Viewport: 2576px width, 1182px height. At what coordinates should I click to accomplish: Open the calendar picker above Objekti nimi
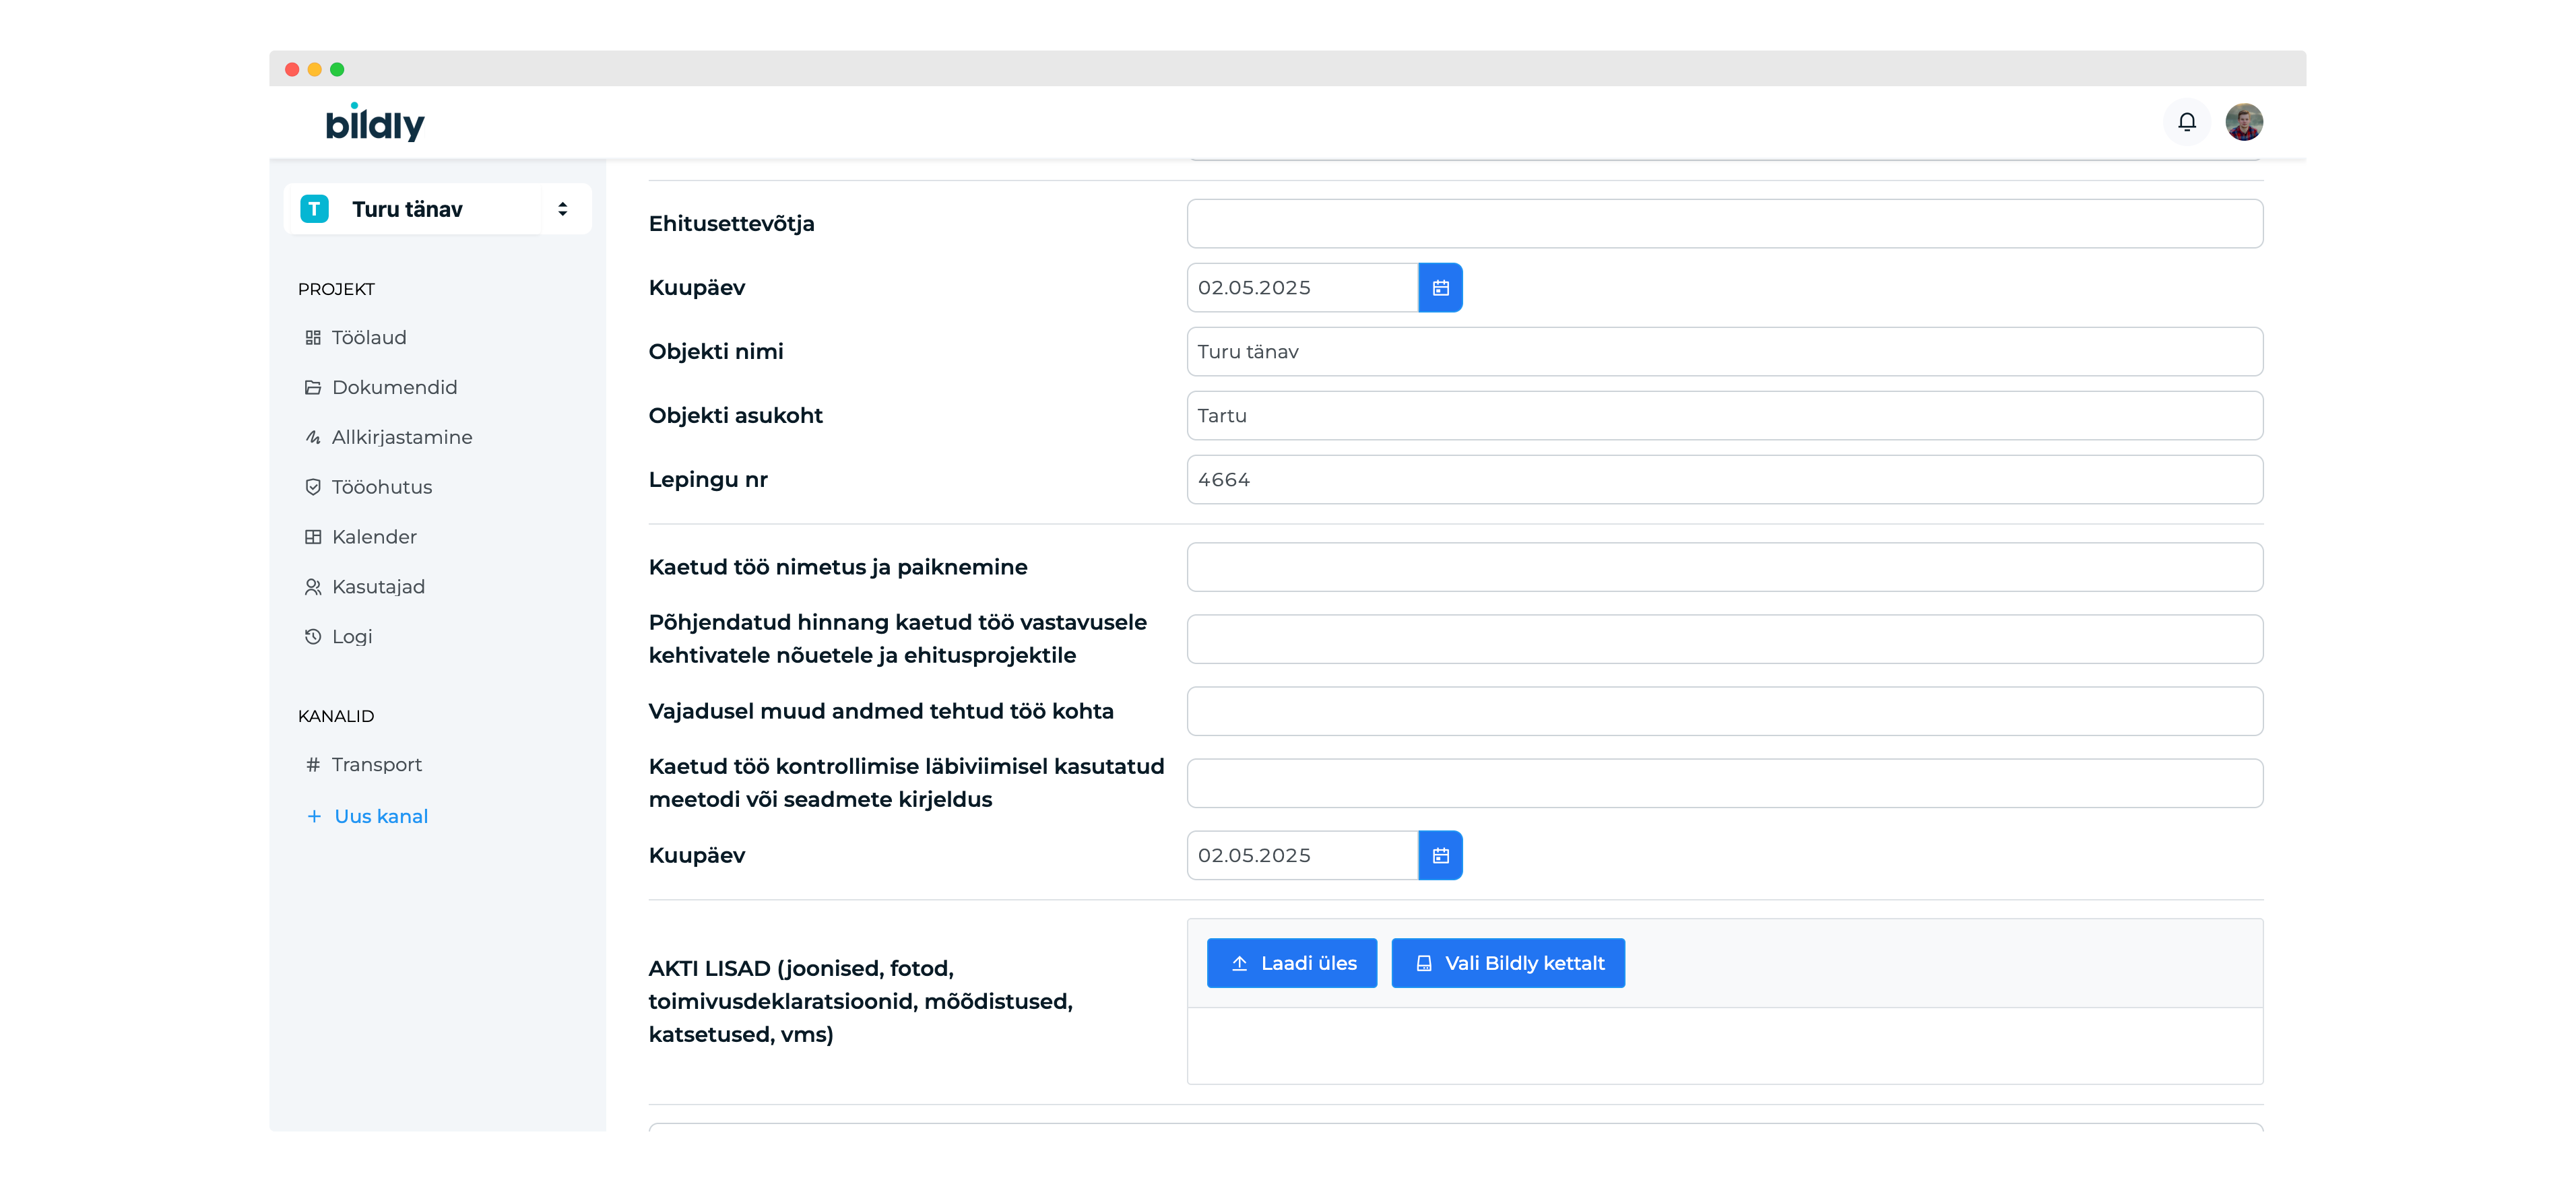click(x=1440, y=288)
